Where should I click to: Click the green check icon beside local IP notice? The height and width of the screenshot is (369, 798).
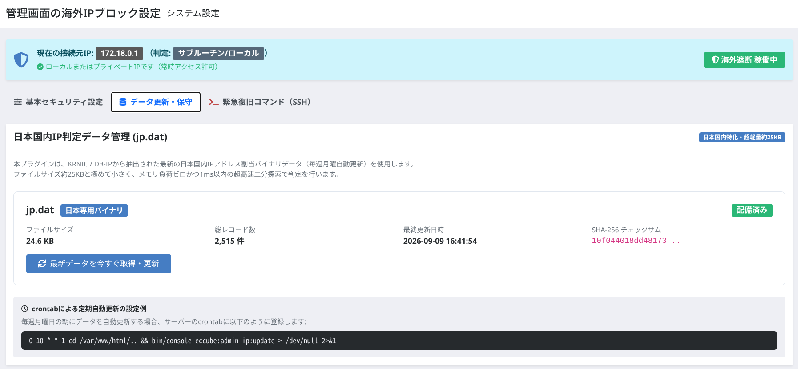pos(40,67)
